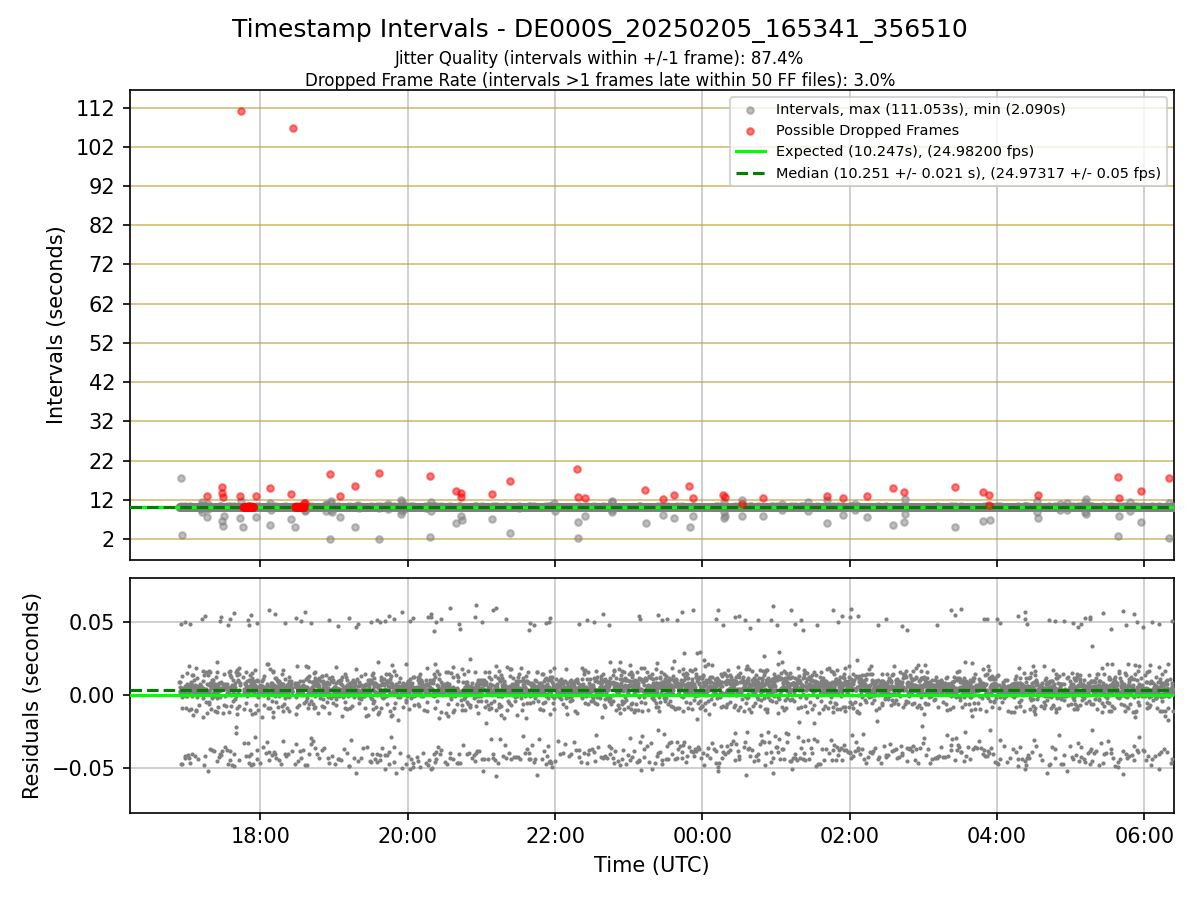Viewport: 1200px width, 900px height.
Task: Click the "20:00" time tick label
Action: [407, 835]
